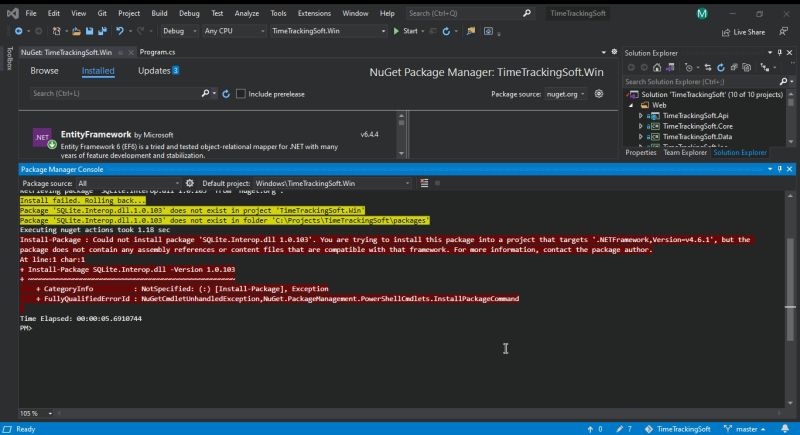Image resolution: width=800 pixels, height=435 pixels.
Task: Open Default project dropdown in console
Action: [x=332, y=183]
